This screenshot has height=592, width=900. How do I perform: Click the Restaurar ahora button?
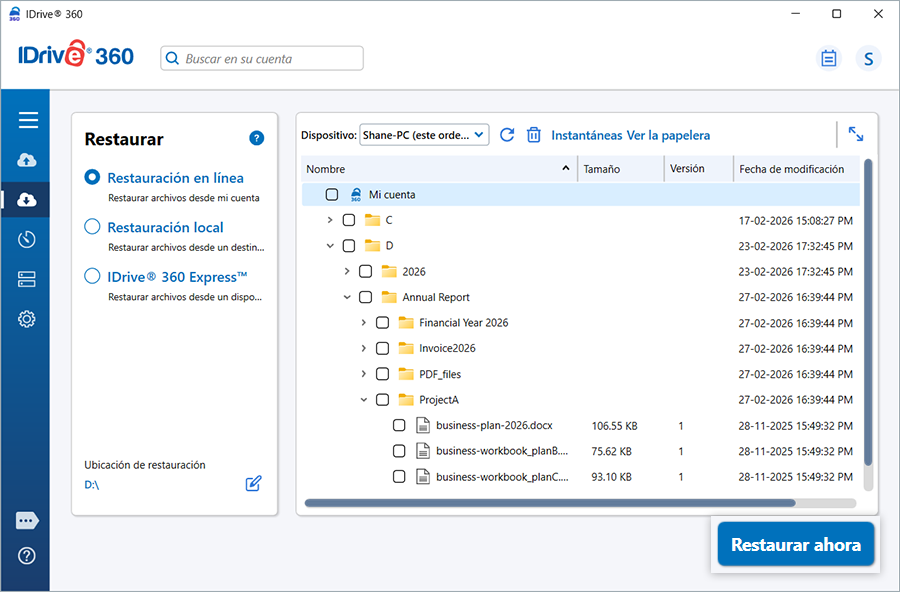coord(795,546)
